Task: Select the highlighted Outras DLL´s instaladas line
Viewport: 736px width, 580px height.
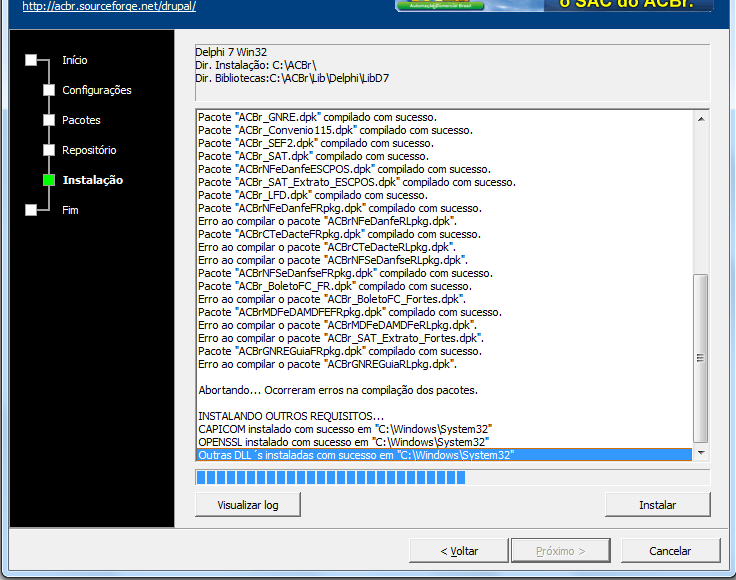Action: click(x=444, y=455)
